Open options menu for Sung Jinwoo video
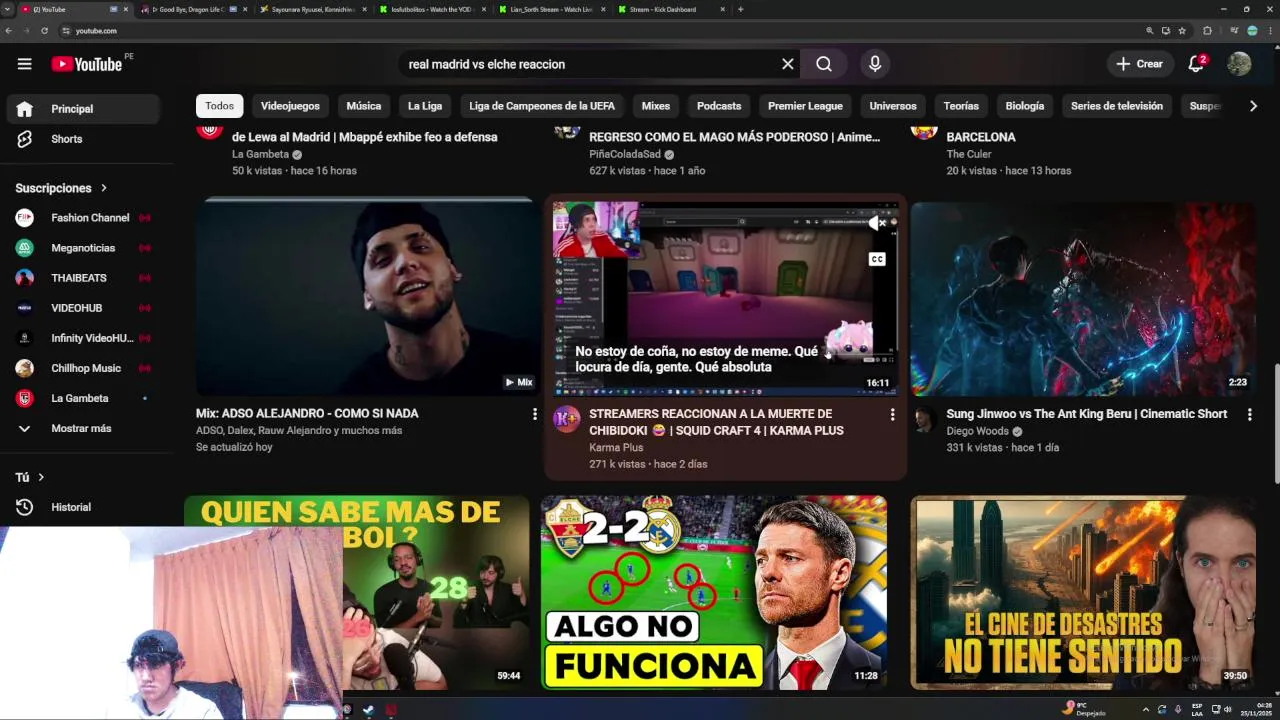The height and width of the screenshot is (720, 1280). [x=1250, y=414]
